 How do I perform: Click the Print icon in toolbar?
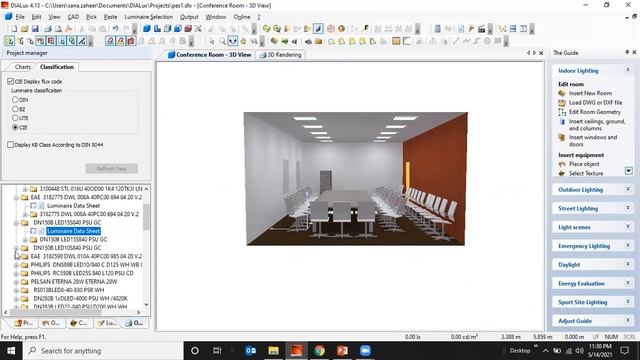click(48, 29)
